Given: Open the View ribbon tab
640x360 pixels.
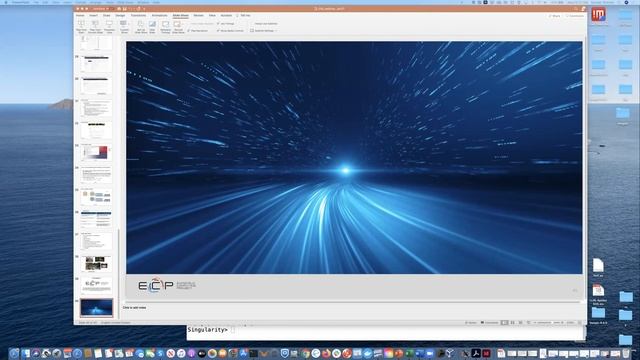Looking at the screenshot, I should (212, 16).
